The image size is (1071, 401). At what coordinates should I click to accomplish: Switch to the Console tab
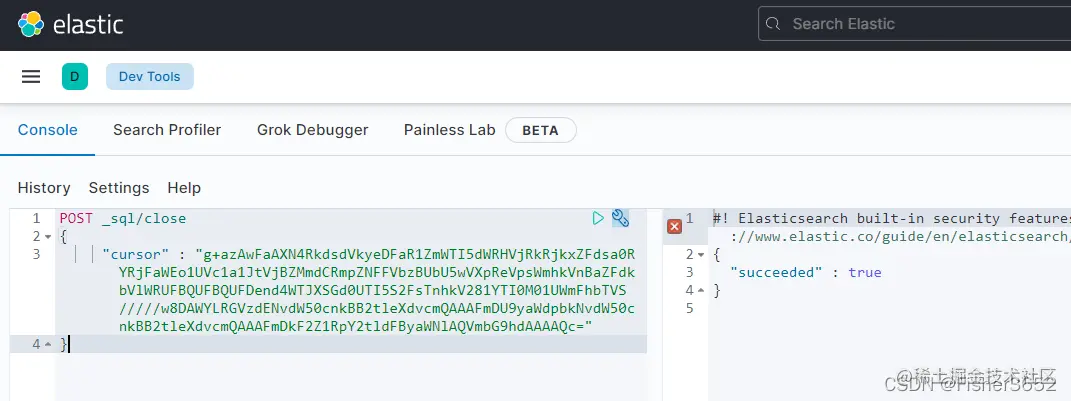point(48,130)
